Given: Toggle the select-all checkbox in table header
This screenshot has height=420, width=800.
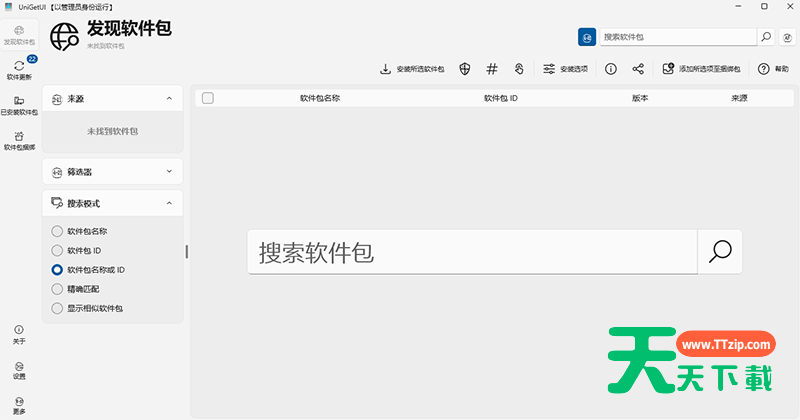Looking at the screenshot, I should tap(208, 98).
